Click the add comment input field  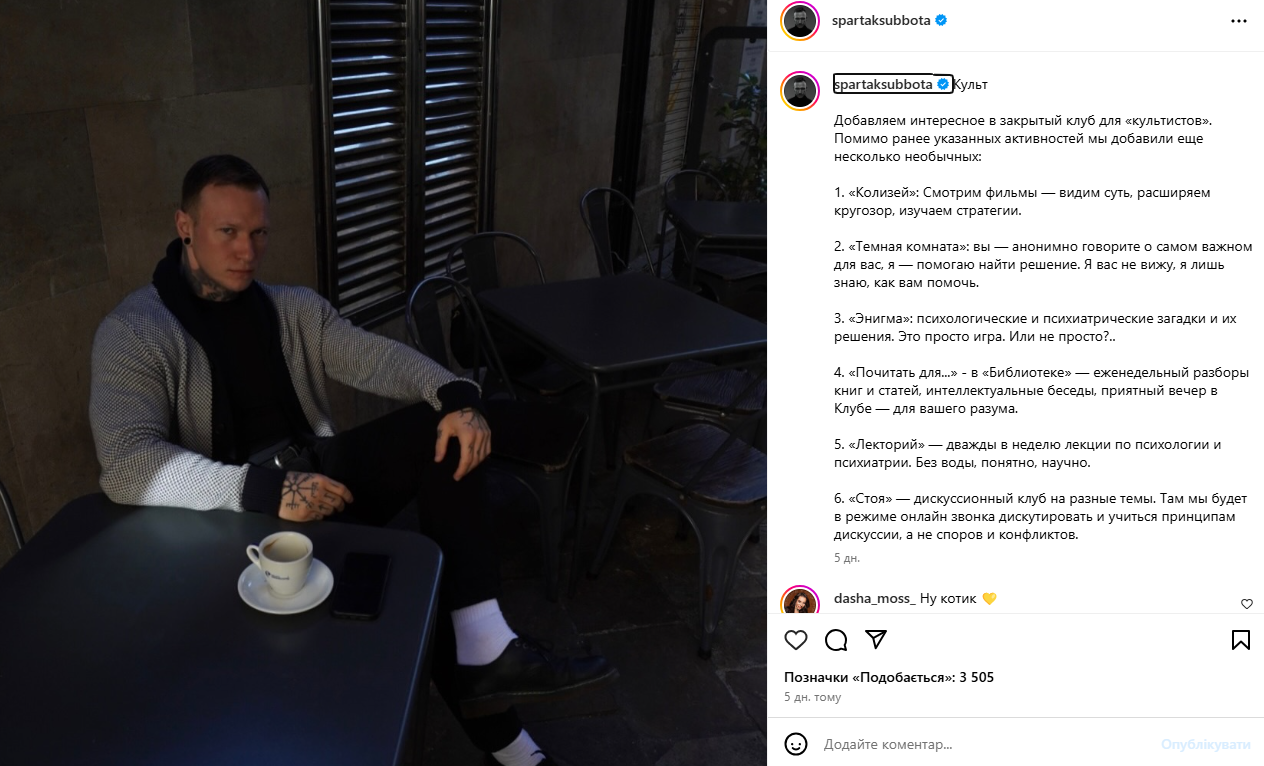pos(985,745)
